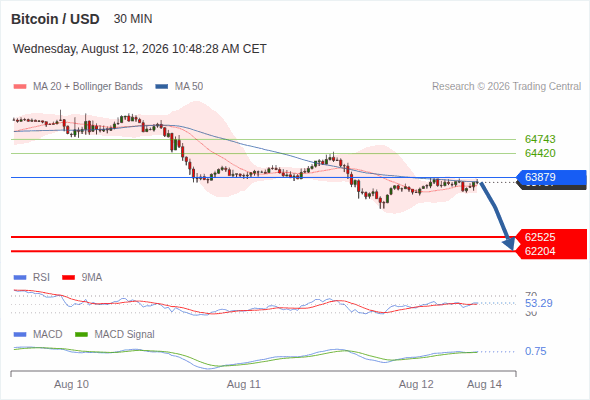590x400 pixels.
Task: Click the MACD value 0.75 readout
Action: [535, 351]
